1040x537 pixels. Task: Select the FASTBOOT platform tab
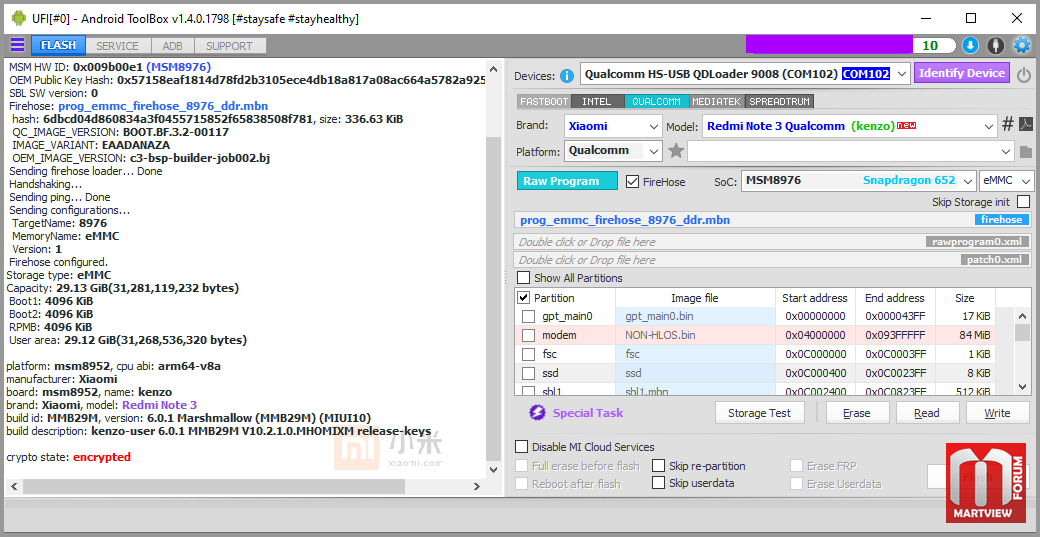544,101
